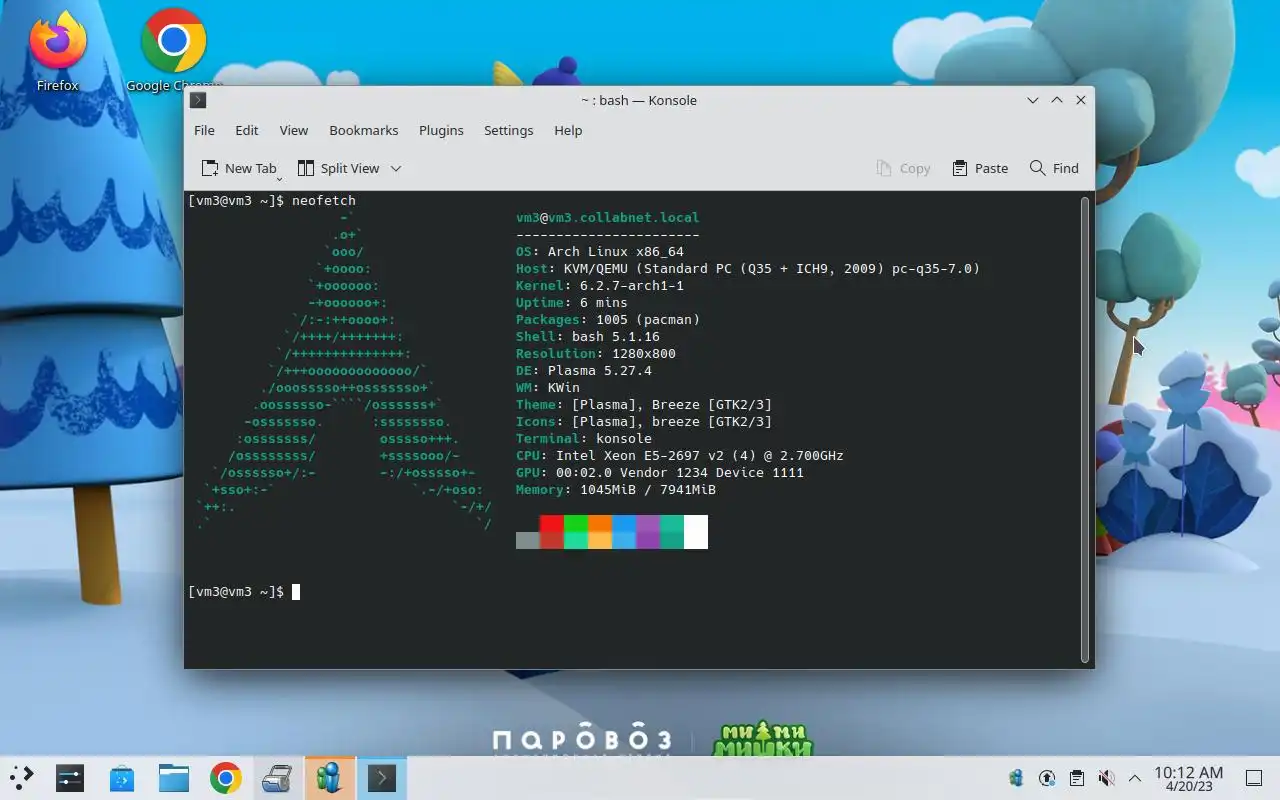Click the Split View toolbar button
Viewport: 1280px width, 800px height.
[x=339, y=168]
